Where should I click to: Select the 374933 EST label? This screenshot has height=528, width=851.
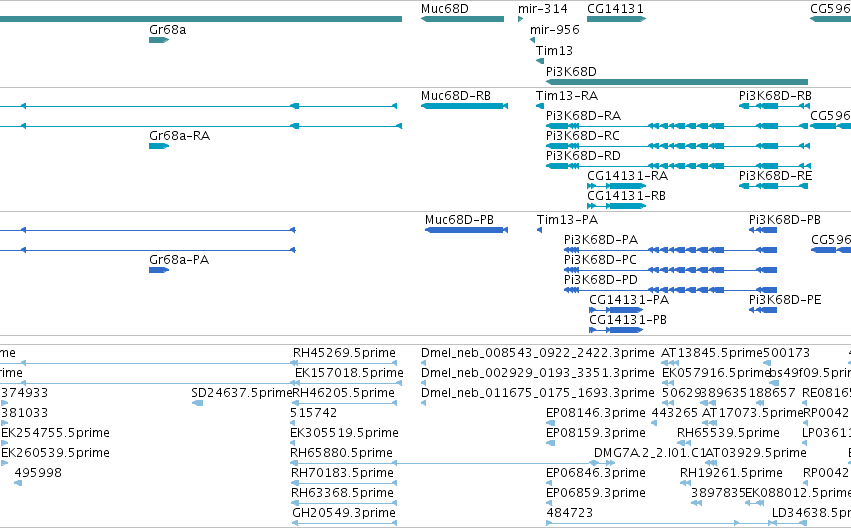click(x=24, y=393)
